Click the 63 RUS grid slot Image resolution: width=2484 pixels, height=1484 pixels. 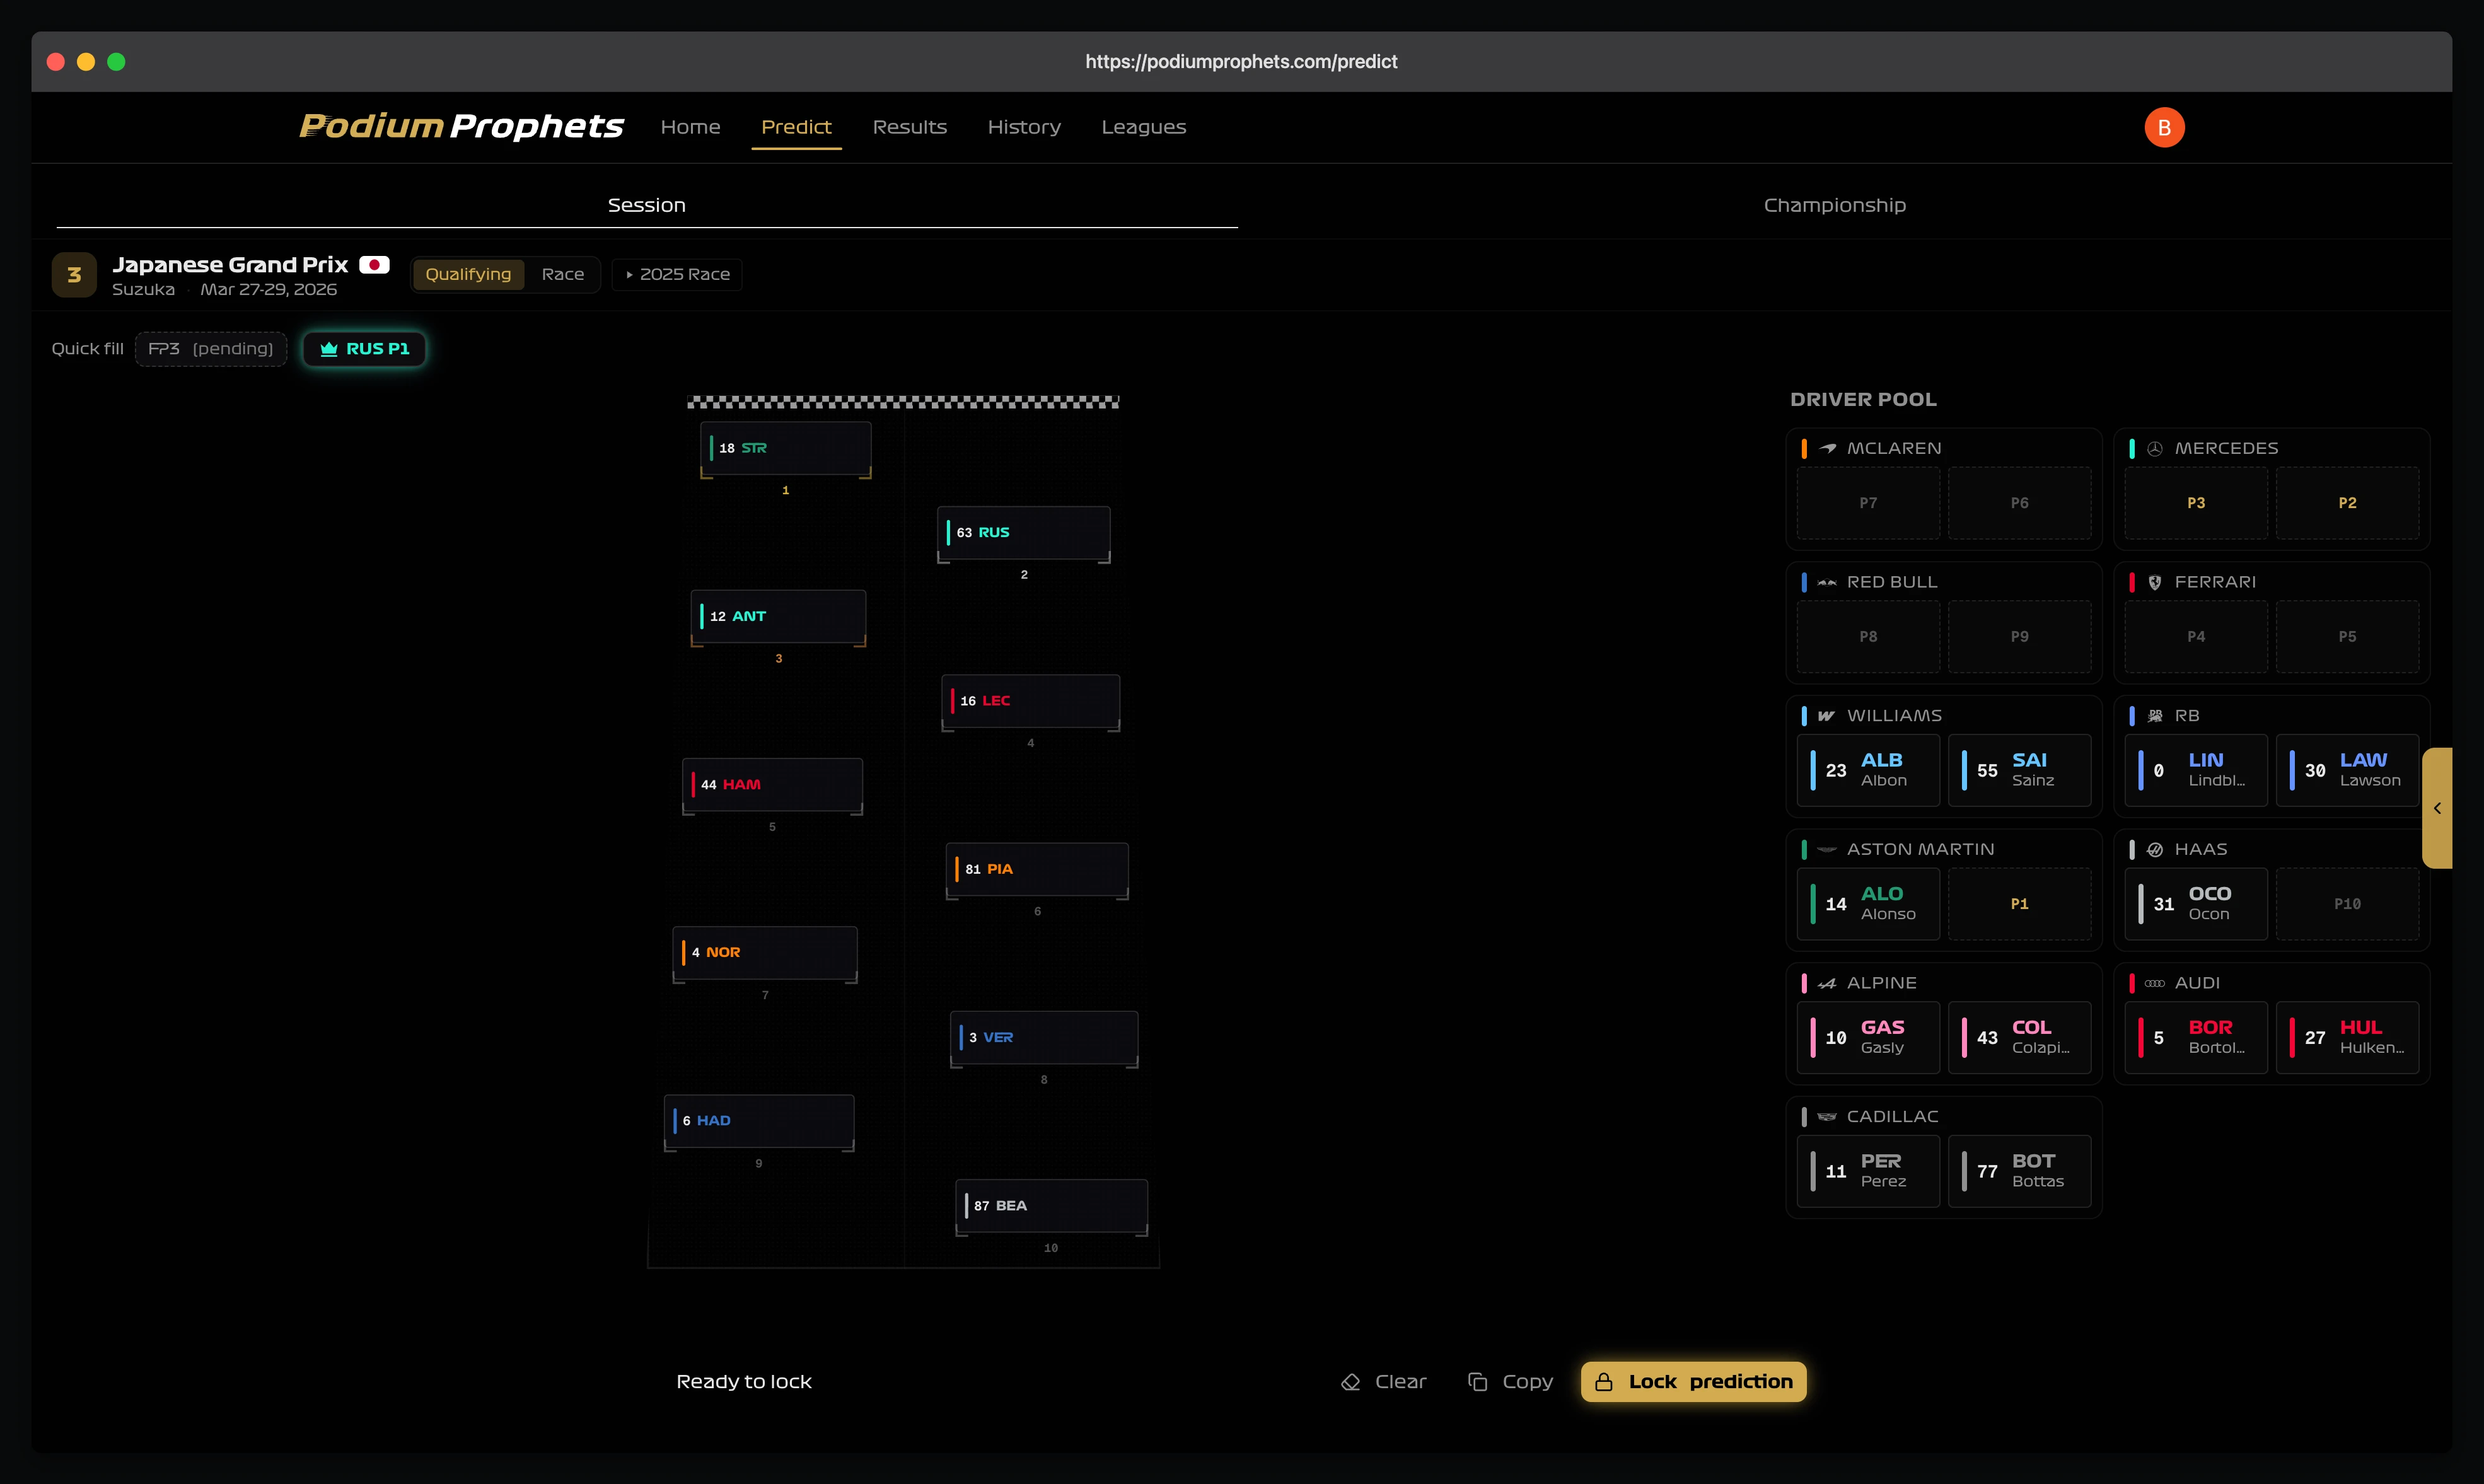tap(1023, 532)
